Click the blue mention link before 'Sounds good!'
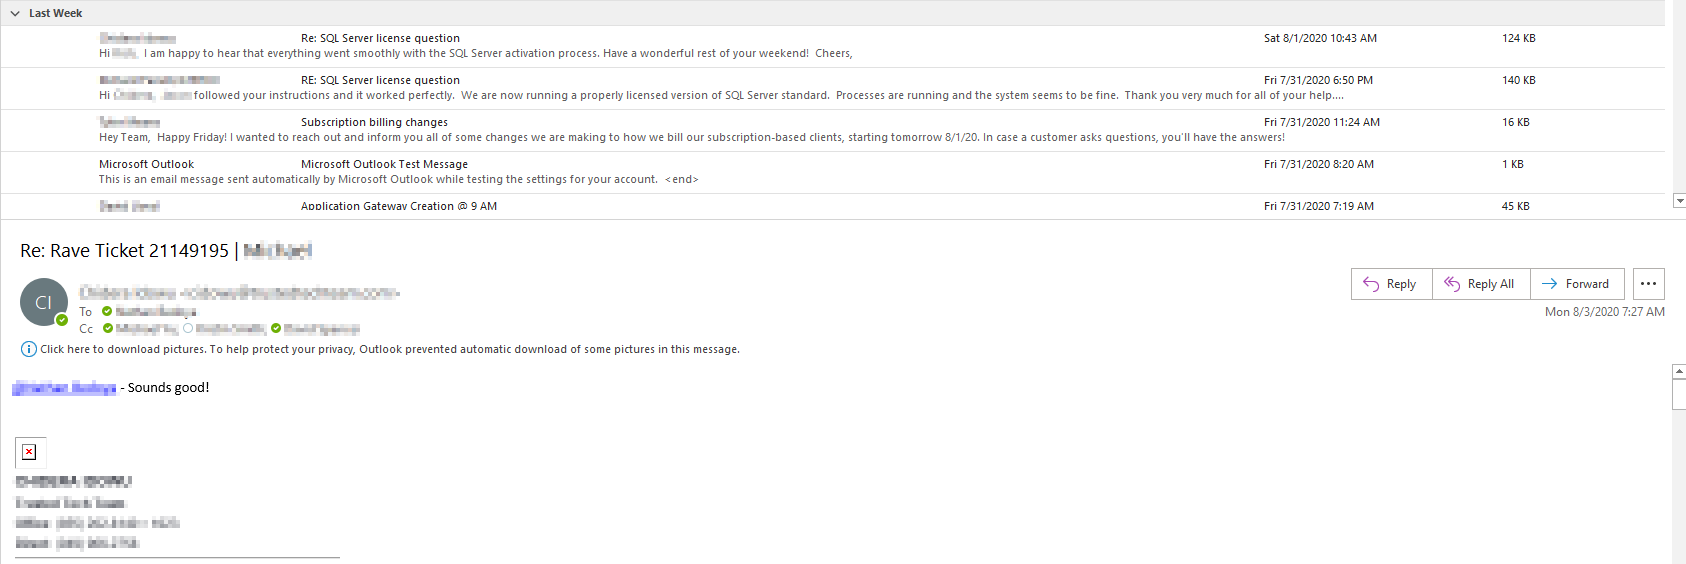The width and height of the screenshot is (1686, 564). pos(64,388)
